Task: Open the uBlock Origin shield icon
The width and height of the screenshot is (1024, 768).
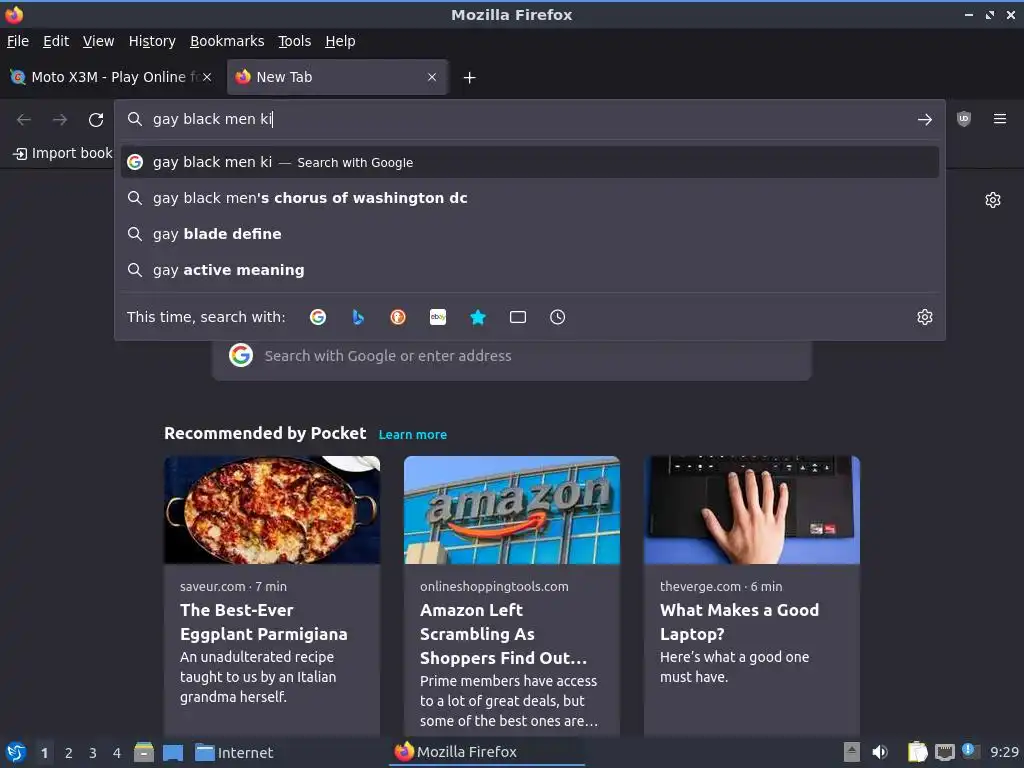Action: (963, 119)
